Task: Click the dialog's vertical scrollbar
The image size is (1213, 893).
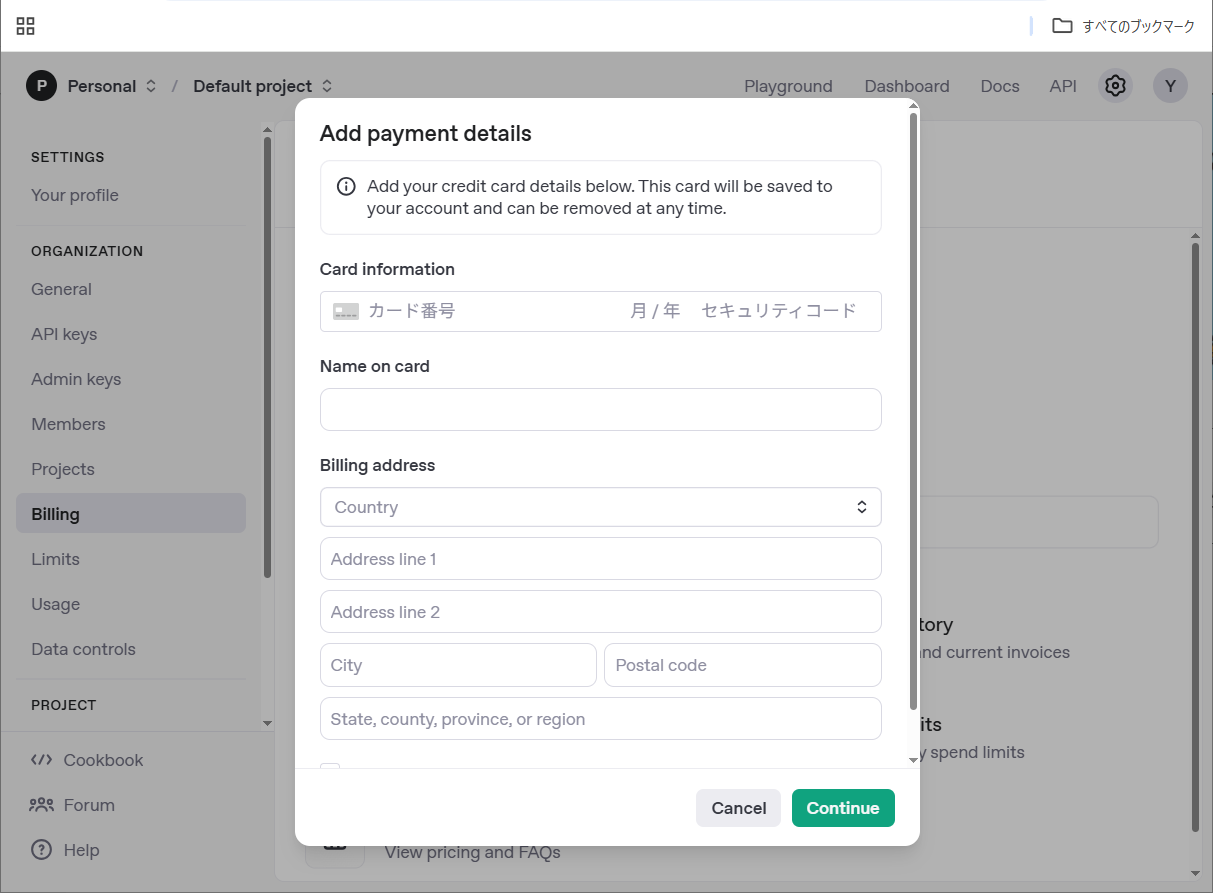Action: click(x=913, y=410)
